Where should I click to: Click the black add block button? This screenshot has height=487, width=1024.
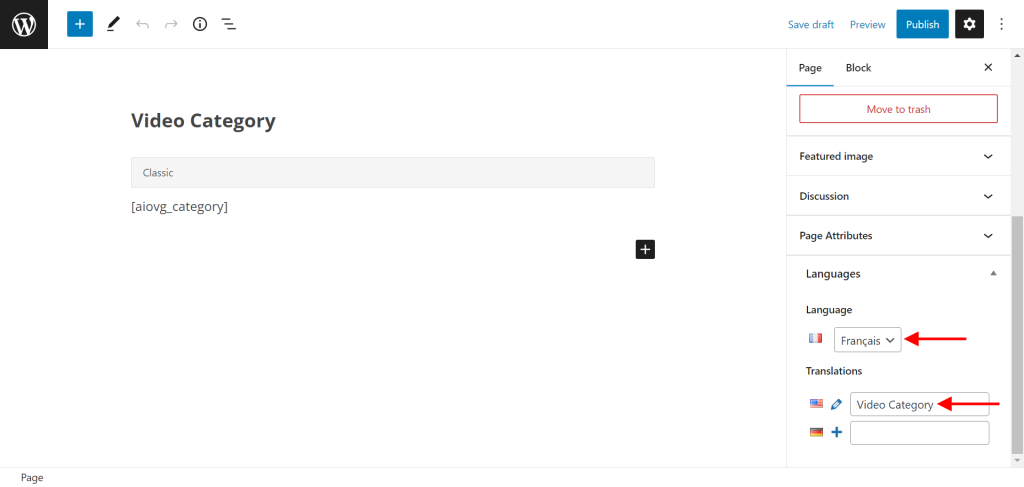pos(645,249)
